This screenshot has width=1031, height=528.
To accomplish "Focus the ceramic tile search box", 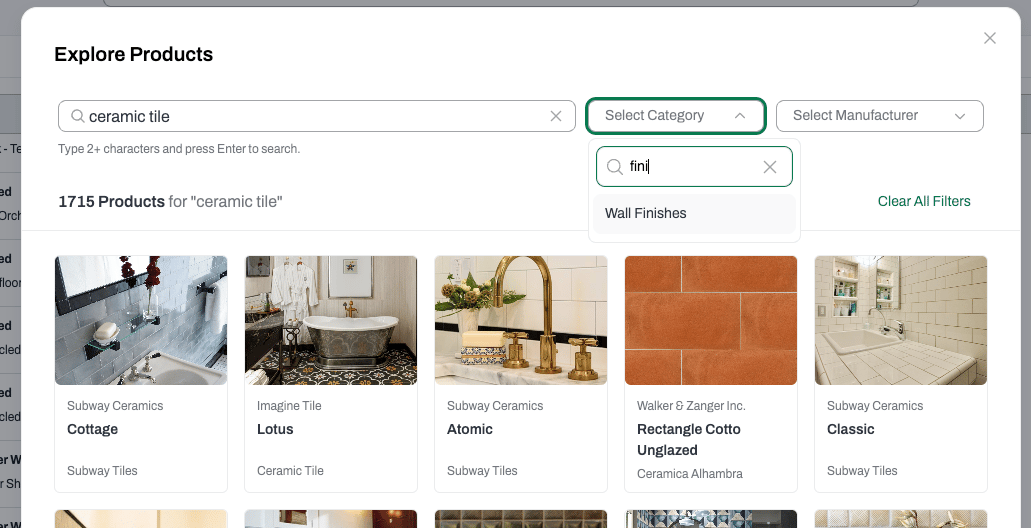I will point(317,116).
